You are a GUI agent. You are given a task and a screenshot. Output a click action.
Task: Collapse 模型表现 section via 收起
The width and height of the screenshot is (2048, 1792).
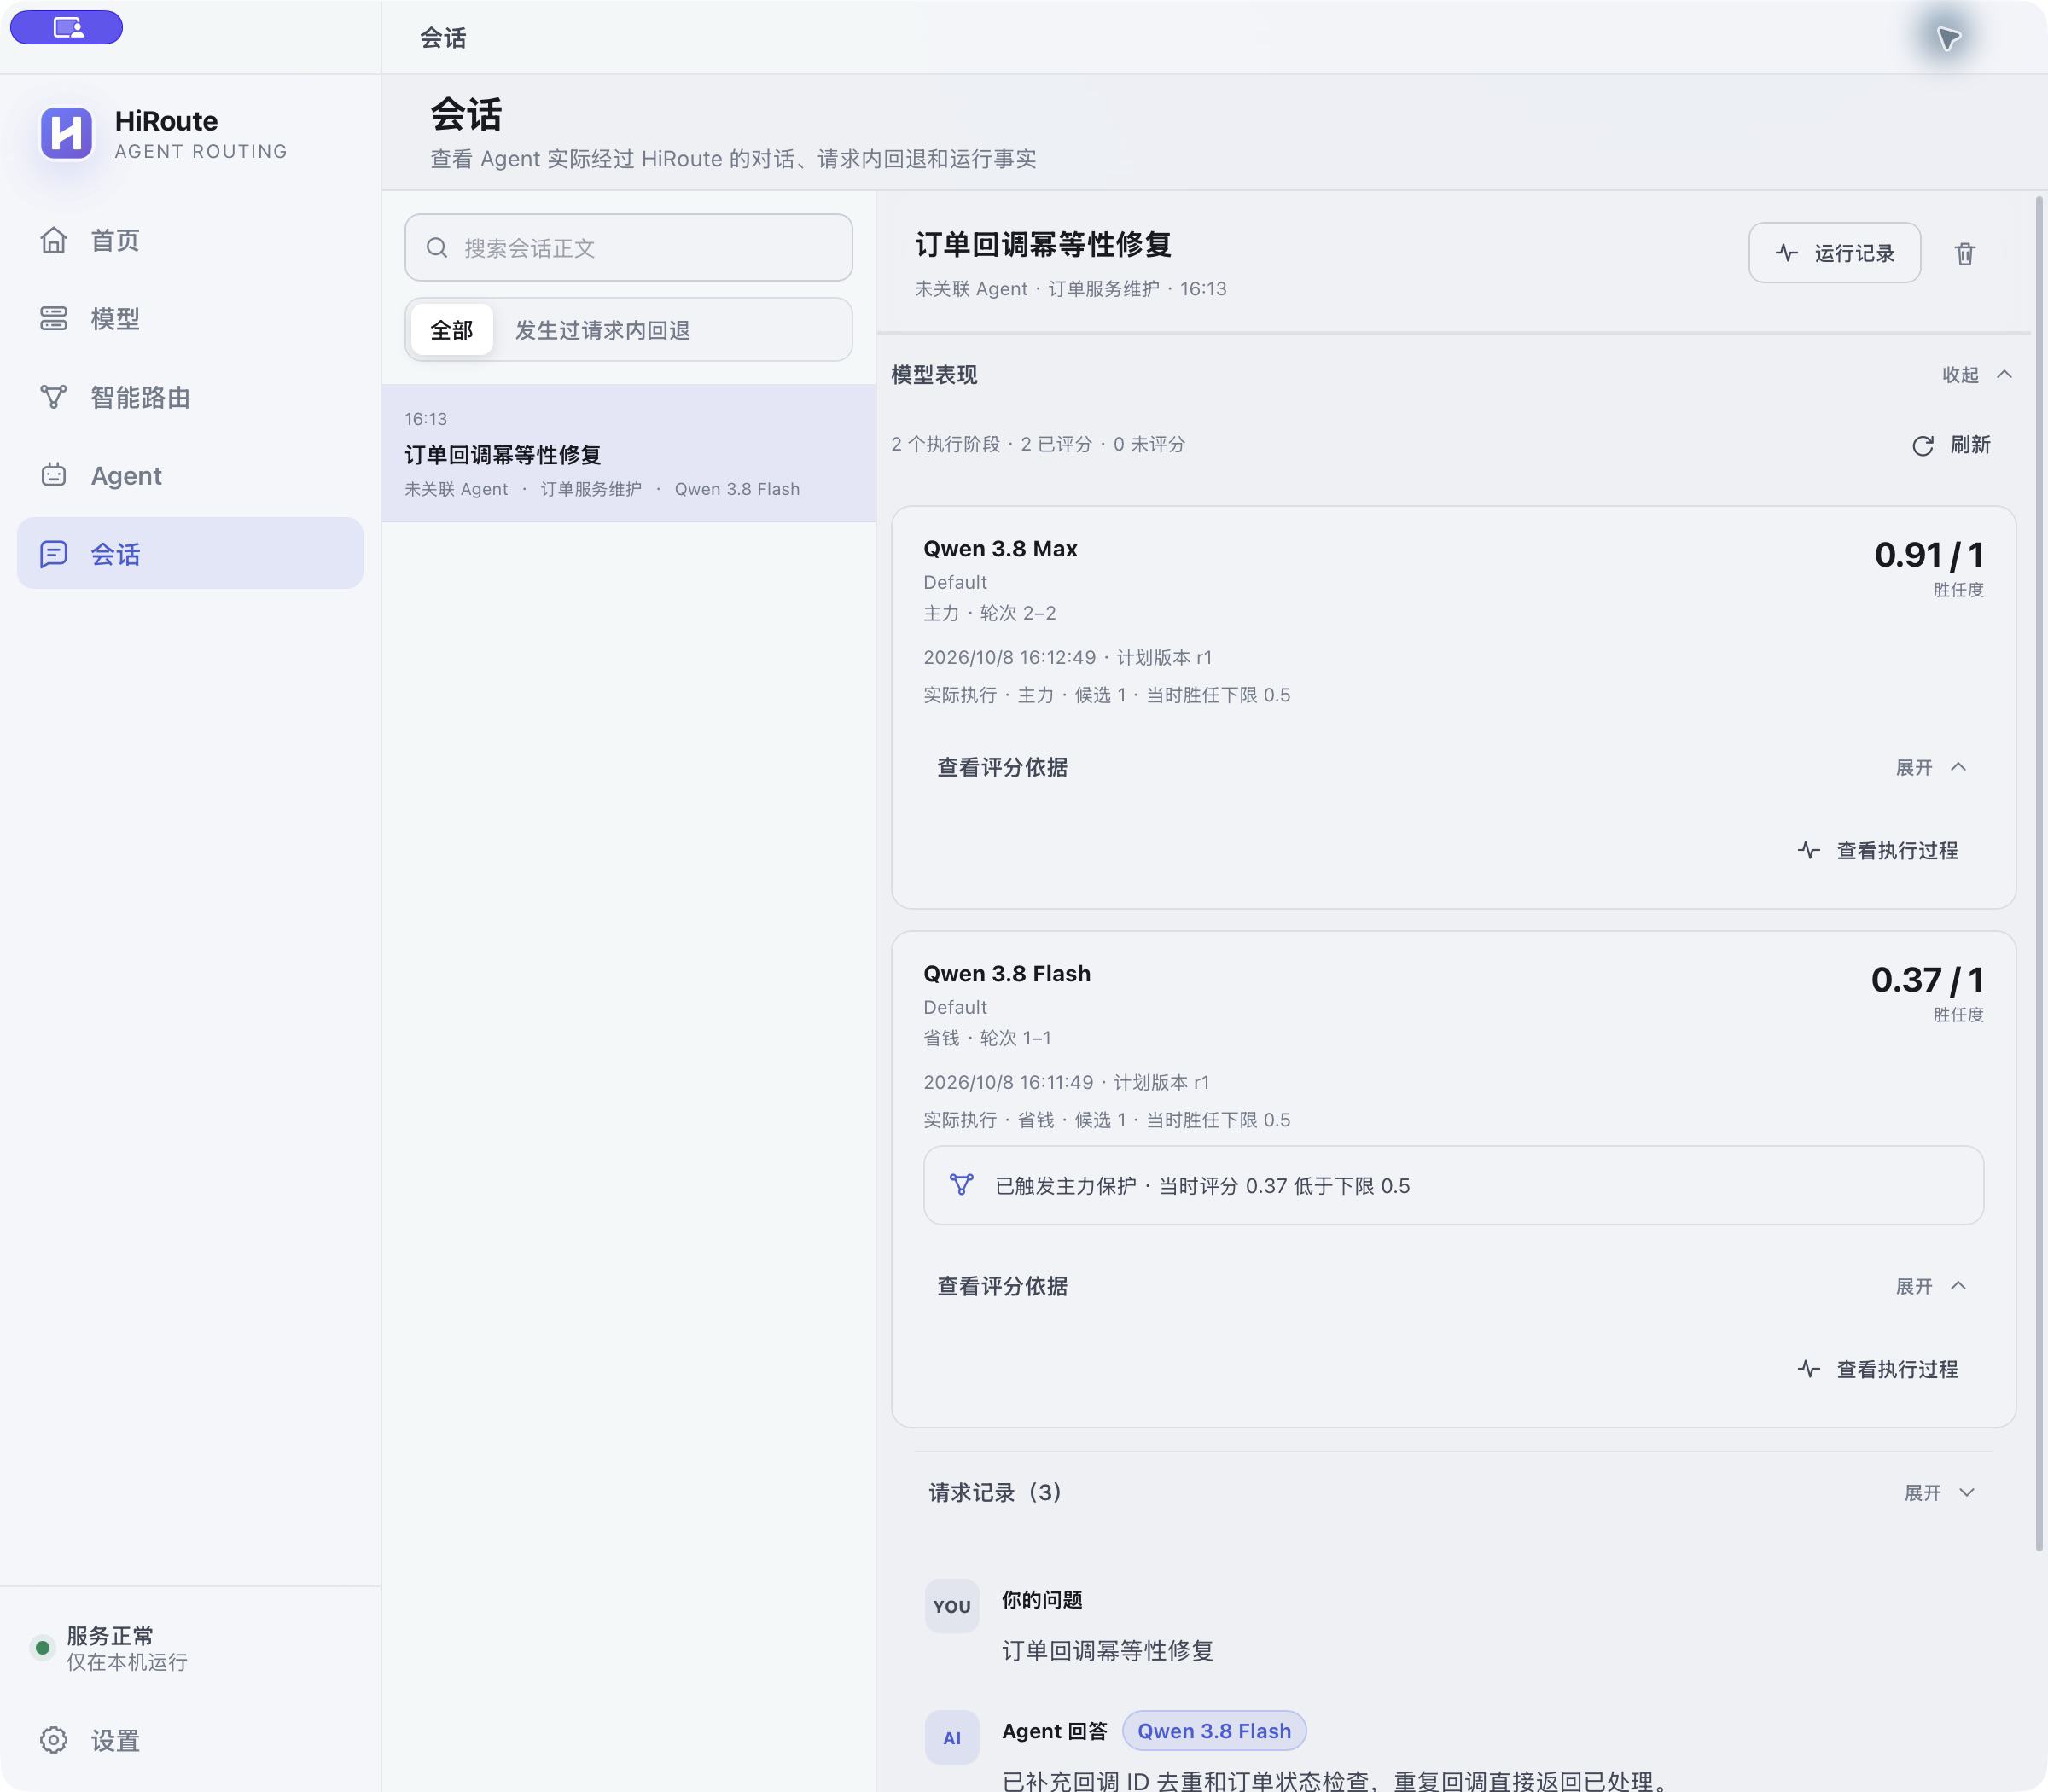[1977, 375]
